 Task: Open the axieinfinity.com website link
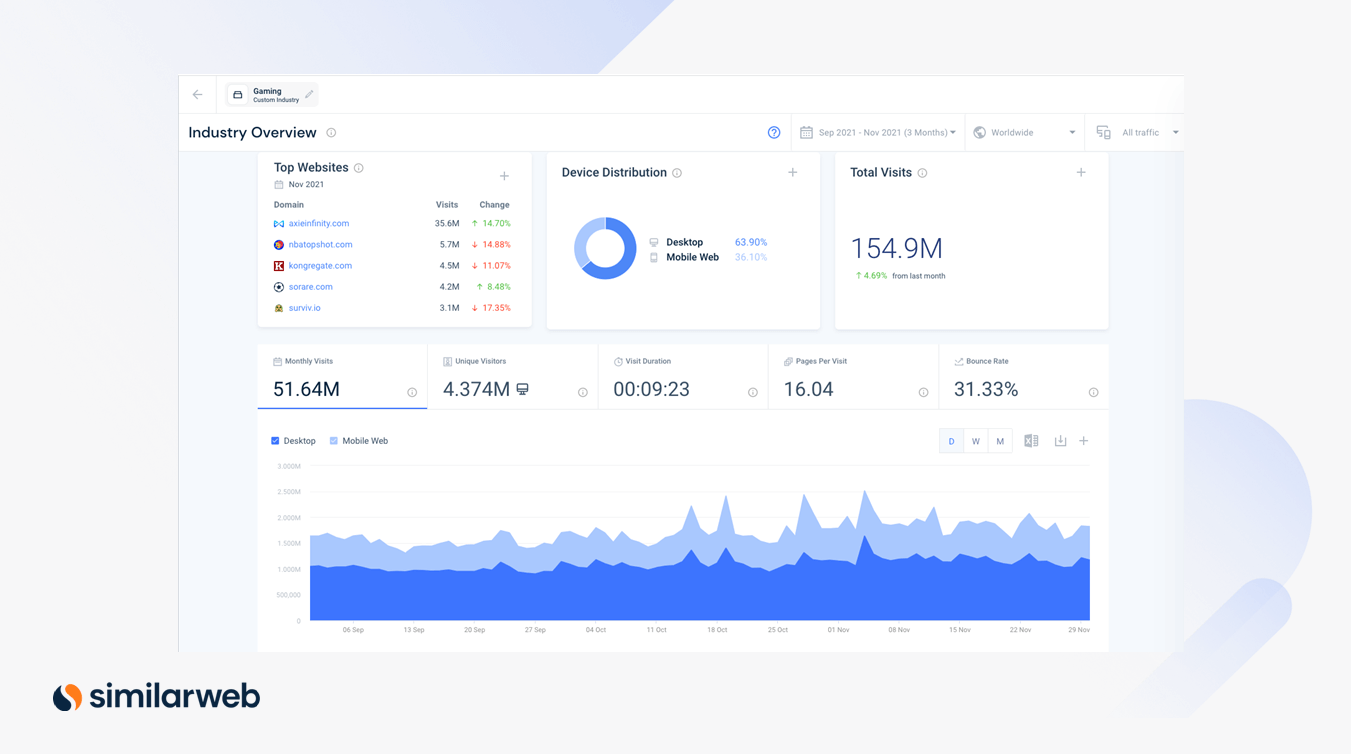click(319, 223)
